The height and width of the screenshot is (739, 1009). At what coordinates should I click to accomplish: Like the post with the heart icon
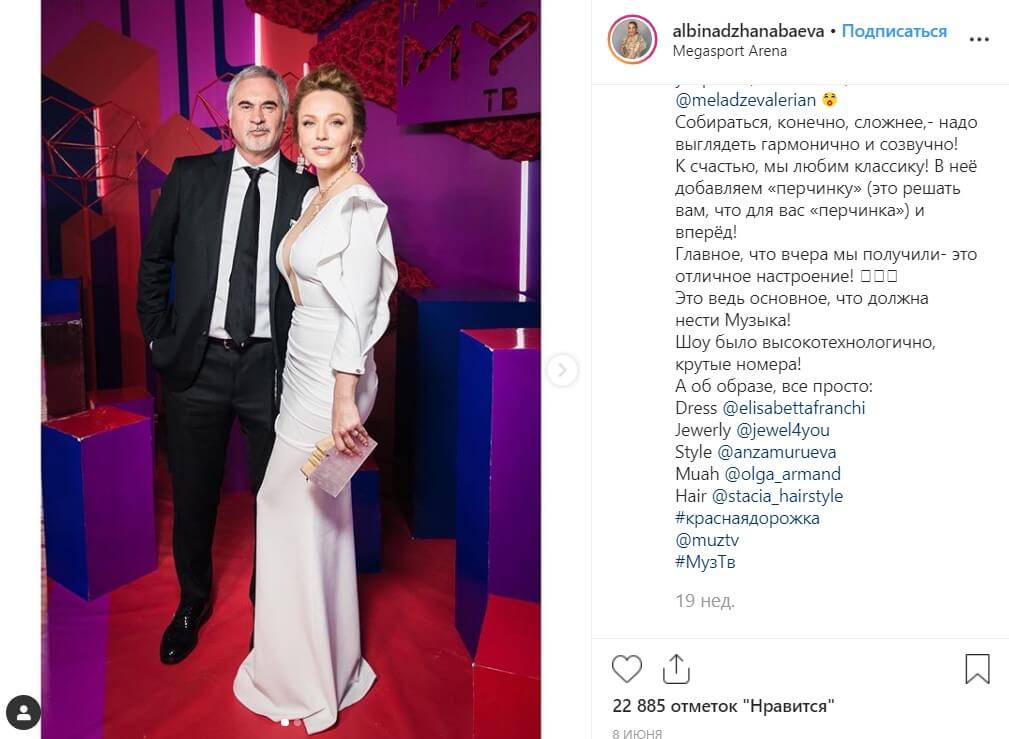(x=626, y=669)
